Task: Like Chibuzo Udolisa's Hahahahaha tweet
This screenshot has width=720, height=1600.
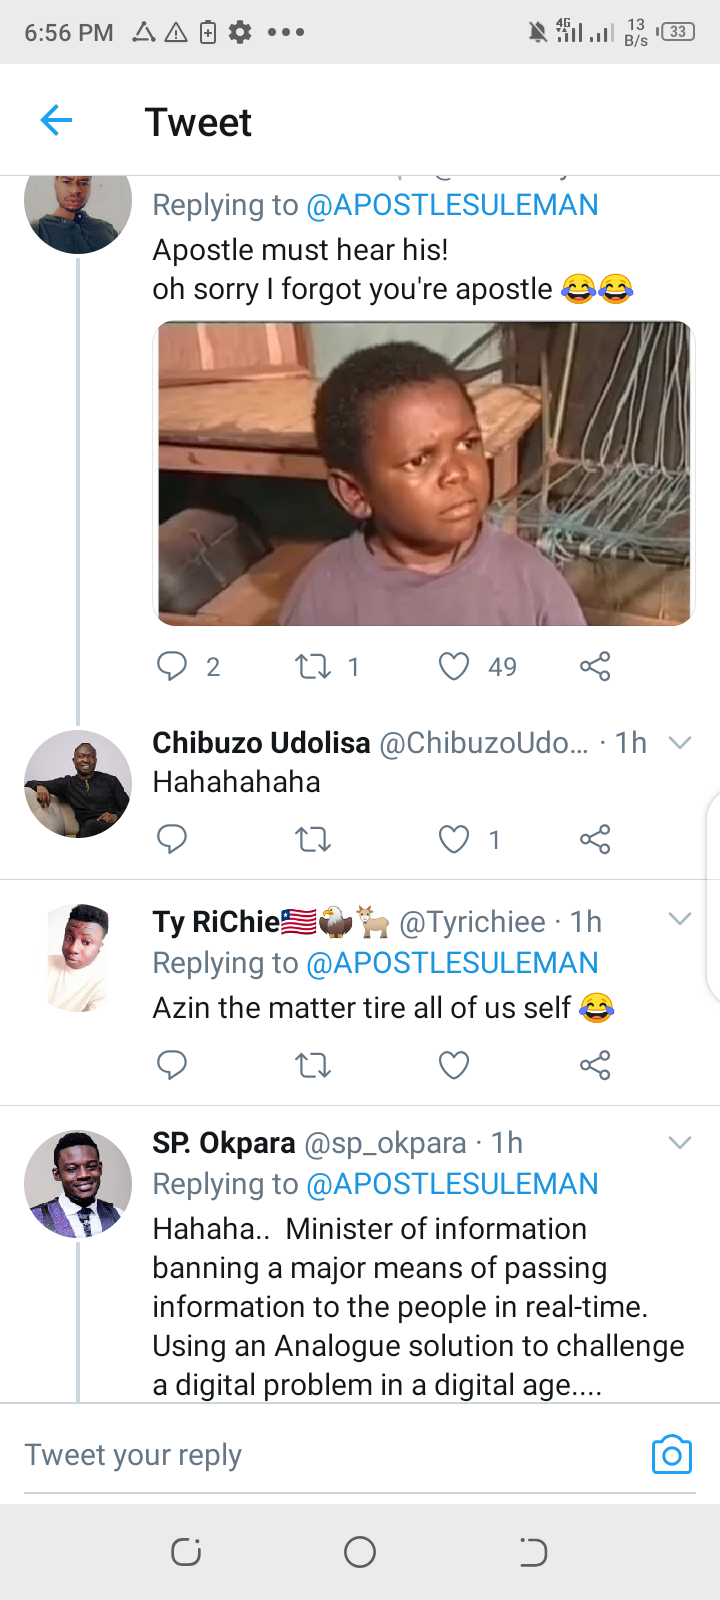Action: (x=454, y=839)
